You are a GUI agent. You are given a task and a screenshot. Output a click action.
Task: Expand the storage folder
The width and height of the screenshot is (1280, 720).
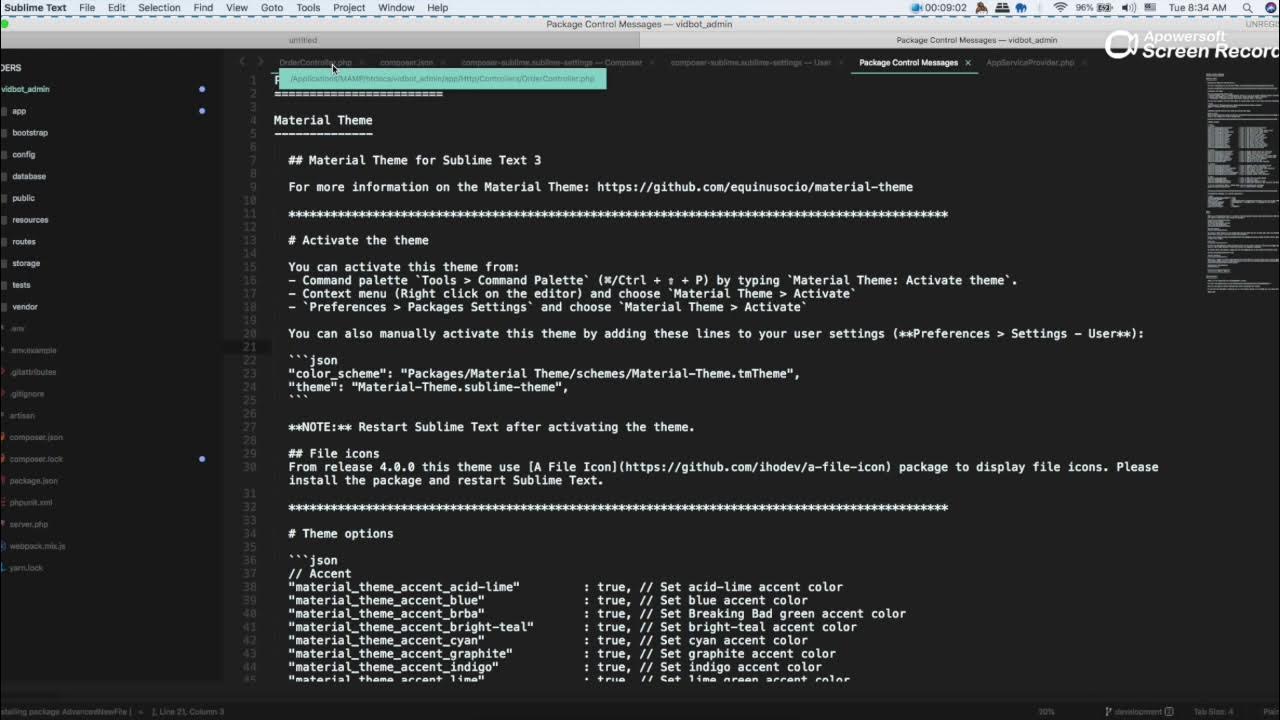[x=26, y=263]
